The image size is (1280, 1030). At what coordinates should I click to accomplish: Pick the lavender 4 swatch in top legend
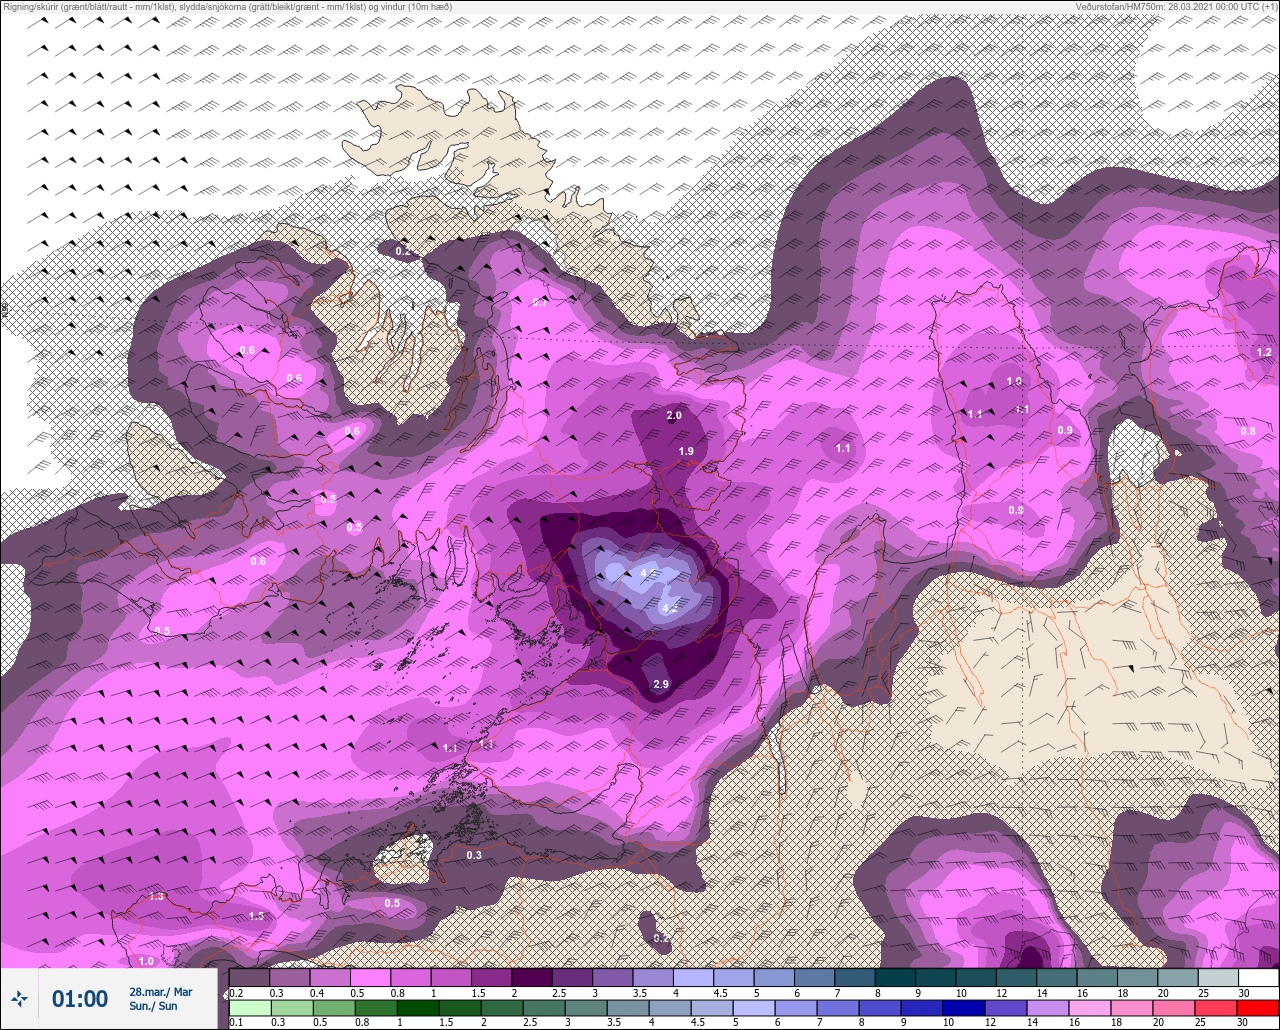693,977
